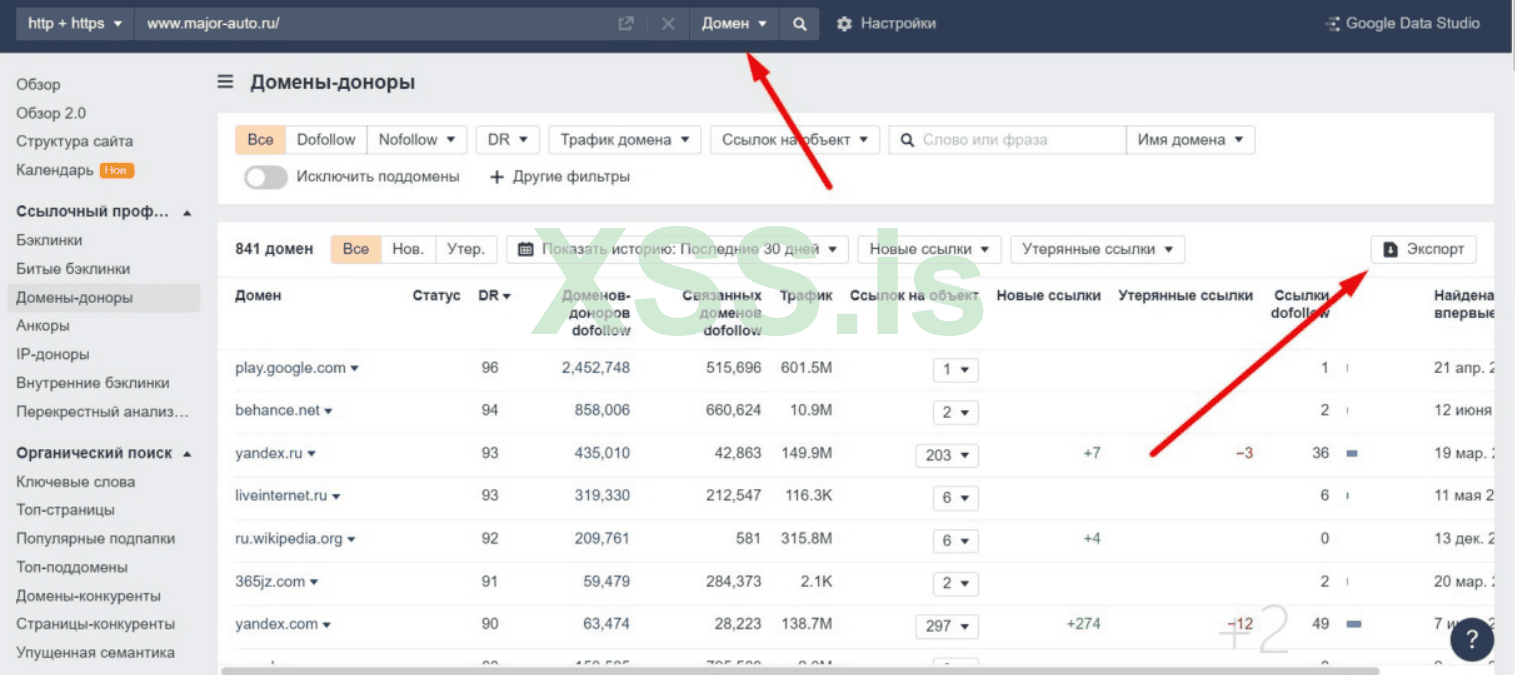Click the magnifier search icon in top bar
Image resolution: width=1515 pixels, height=675 pixels.
[799, 24]
